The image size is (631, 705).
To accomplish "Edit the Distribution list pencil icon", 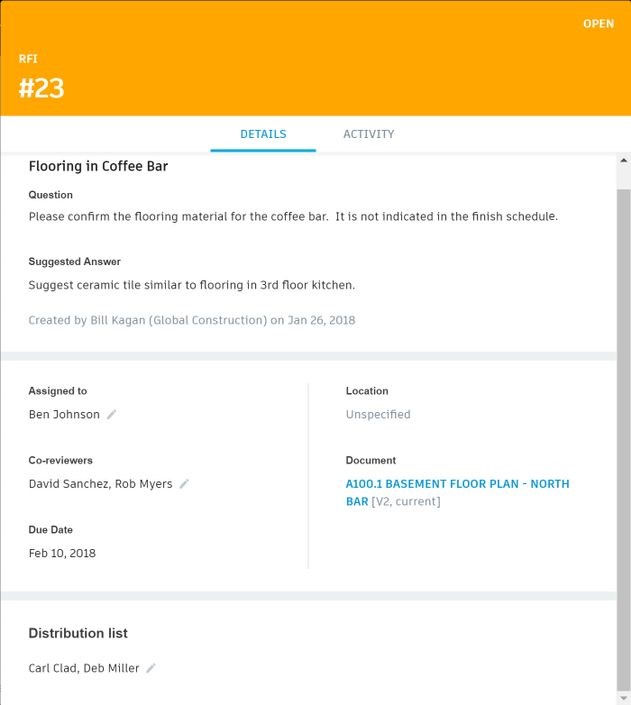I will [151, 668].
